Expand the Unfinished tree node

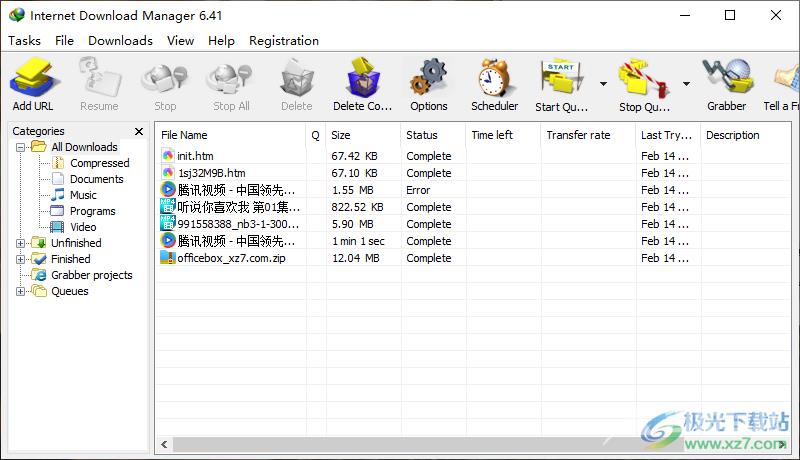point(20,243)
